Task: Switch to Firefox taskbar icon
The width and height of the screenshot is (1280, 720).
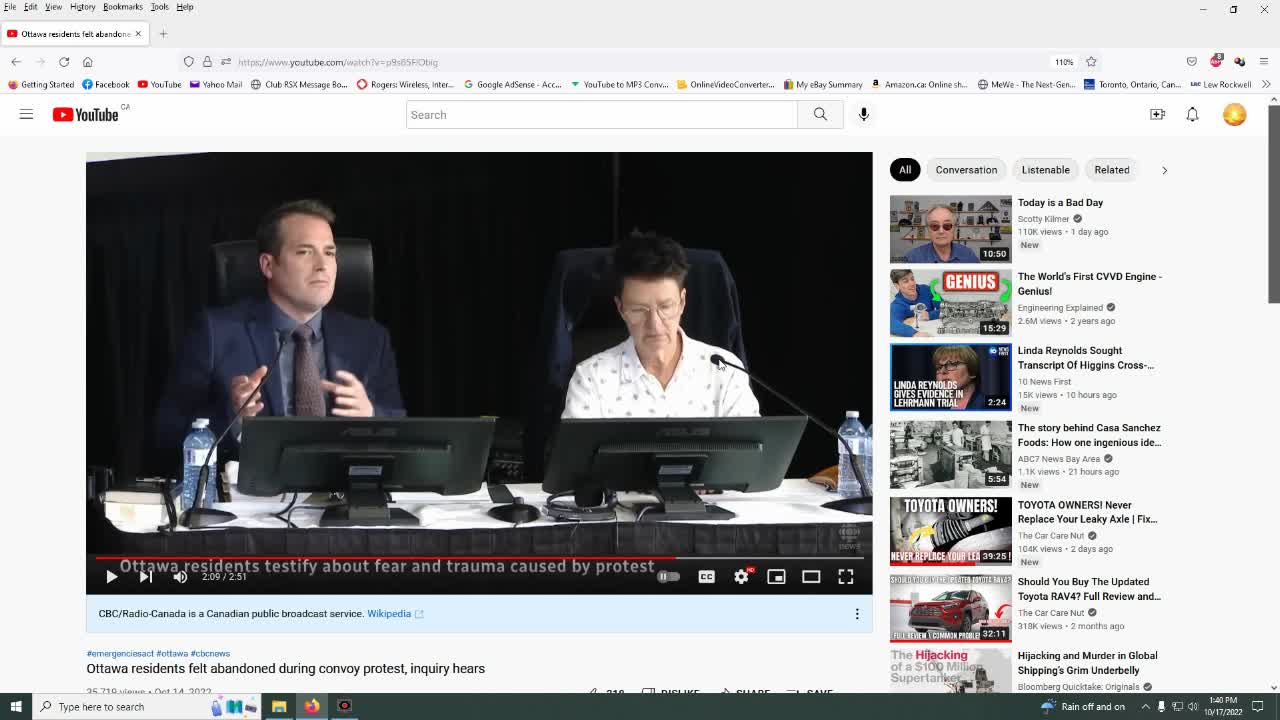Action: [x=312, y=707]
